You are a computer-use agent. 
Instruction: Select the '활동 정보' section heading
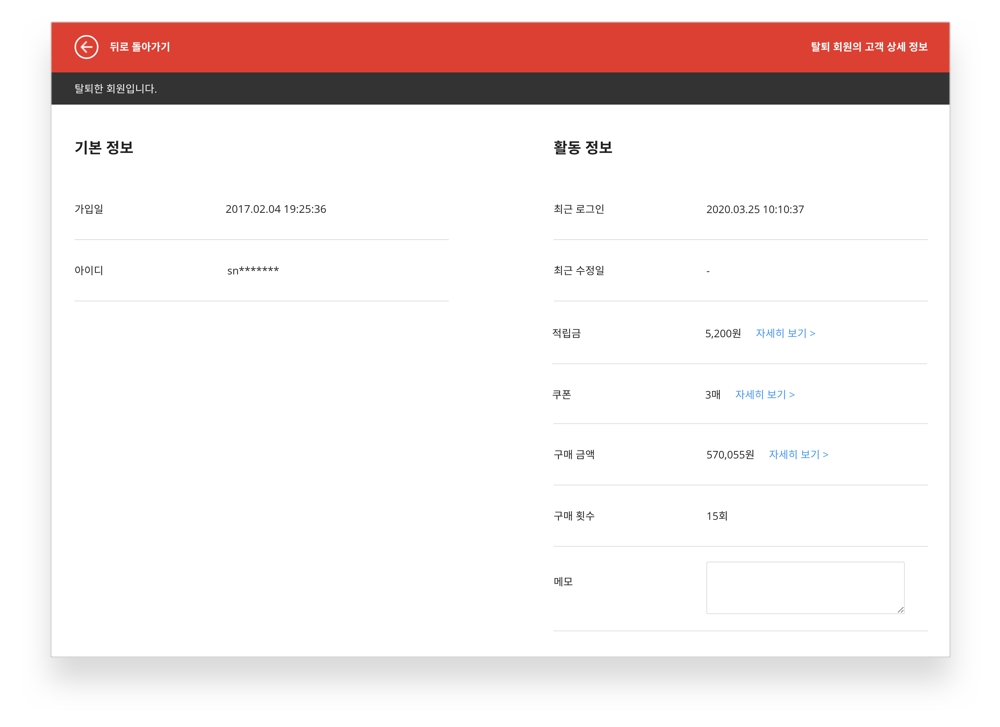point(583,148)
